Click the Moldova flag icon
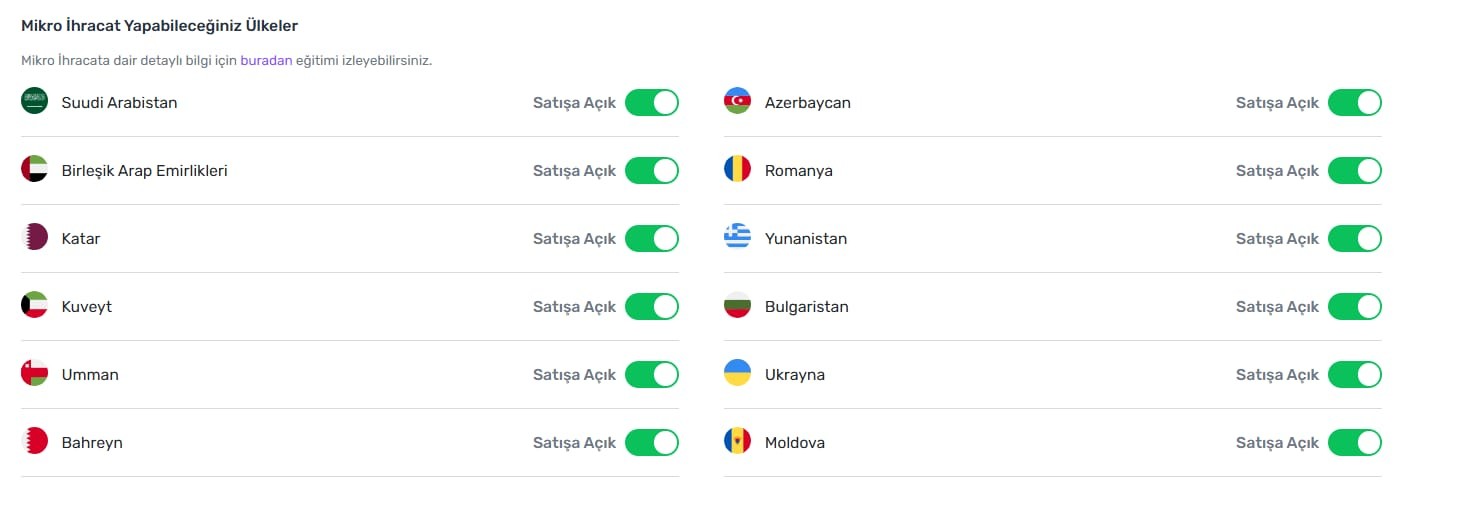 737,441
